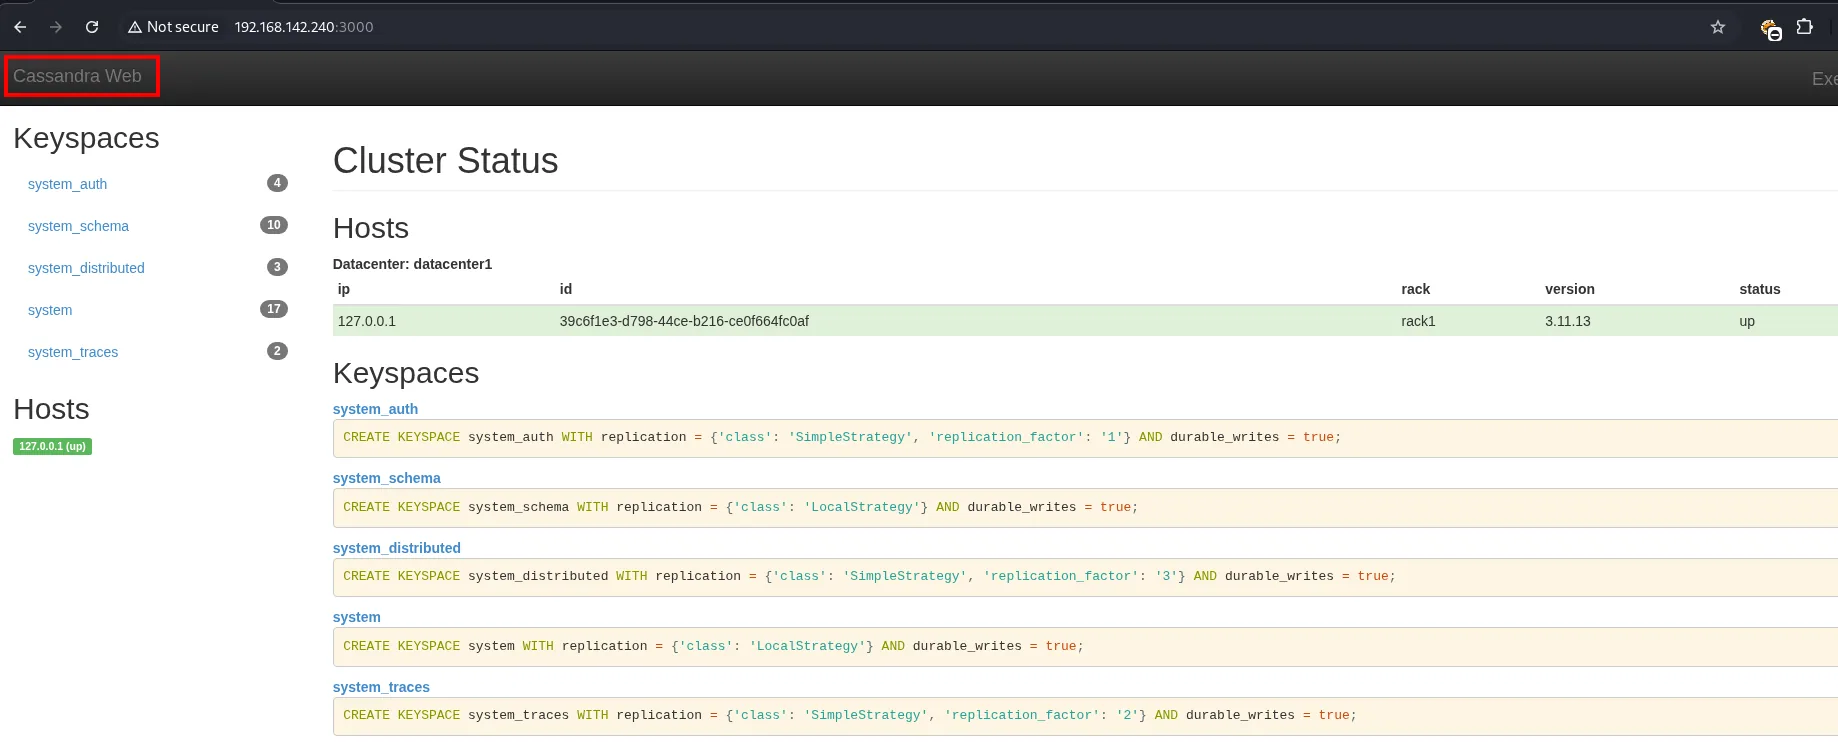Click the 3 badge beside system_distributed
This screenshot has width=1838, height=751.
click(277, 267)
